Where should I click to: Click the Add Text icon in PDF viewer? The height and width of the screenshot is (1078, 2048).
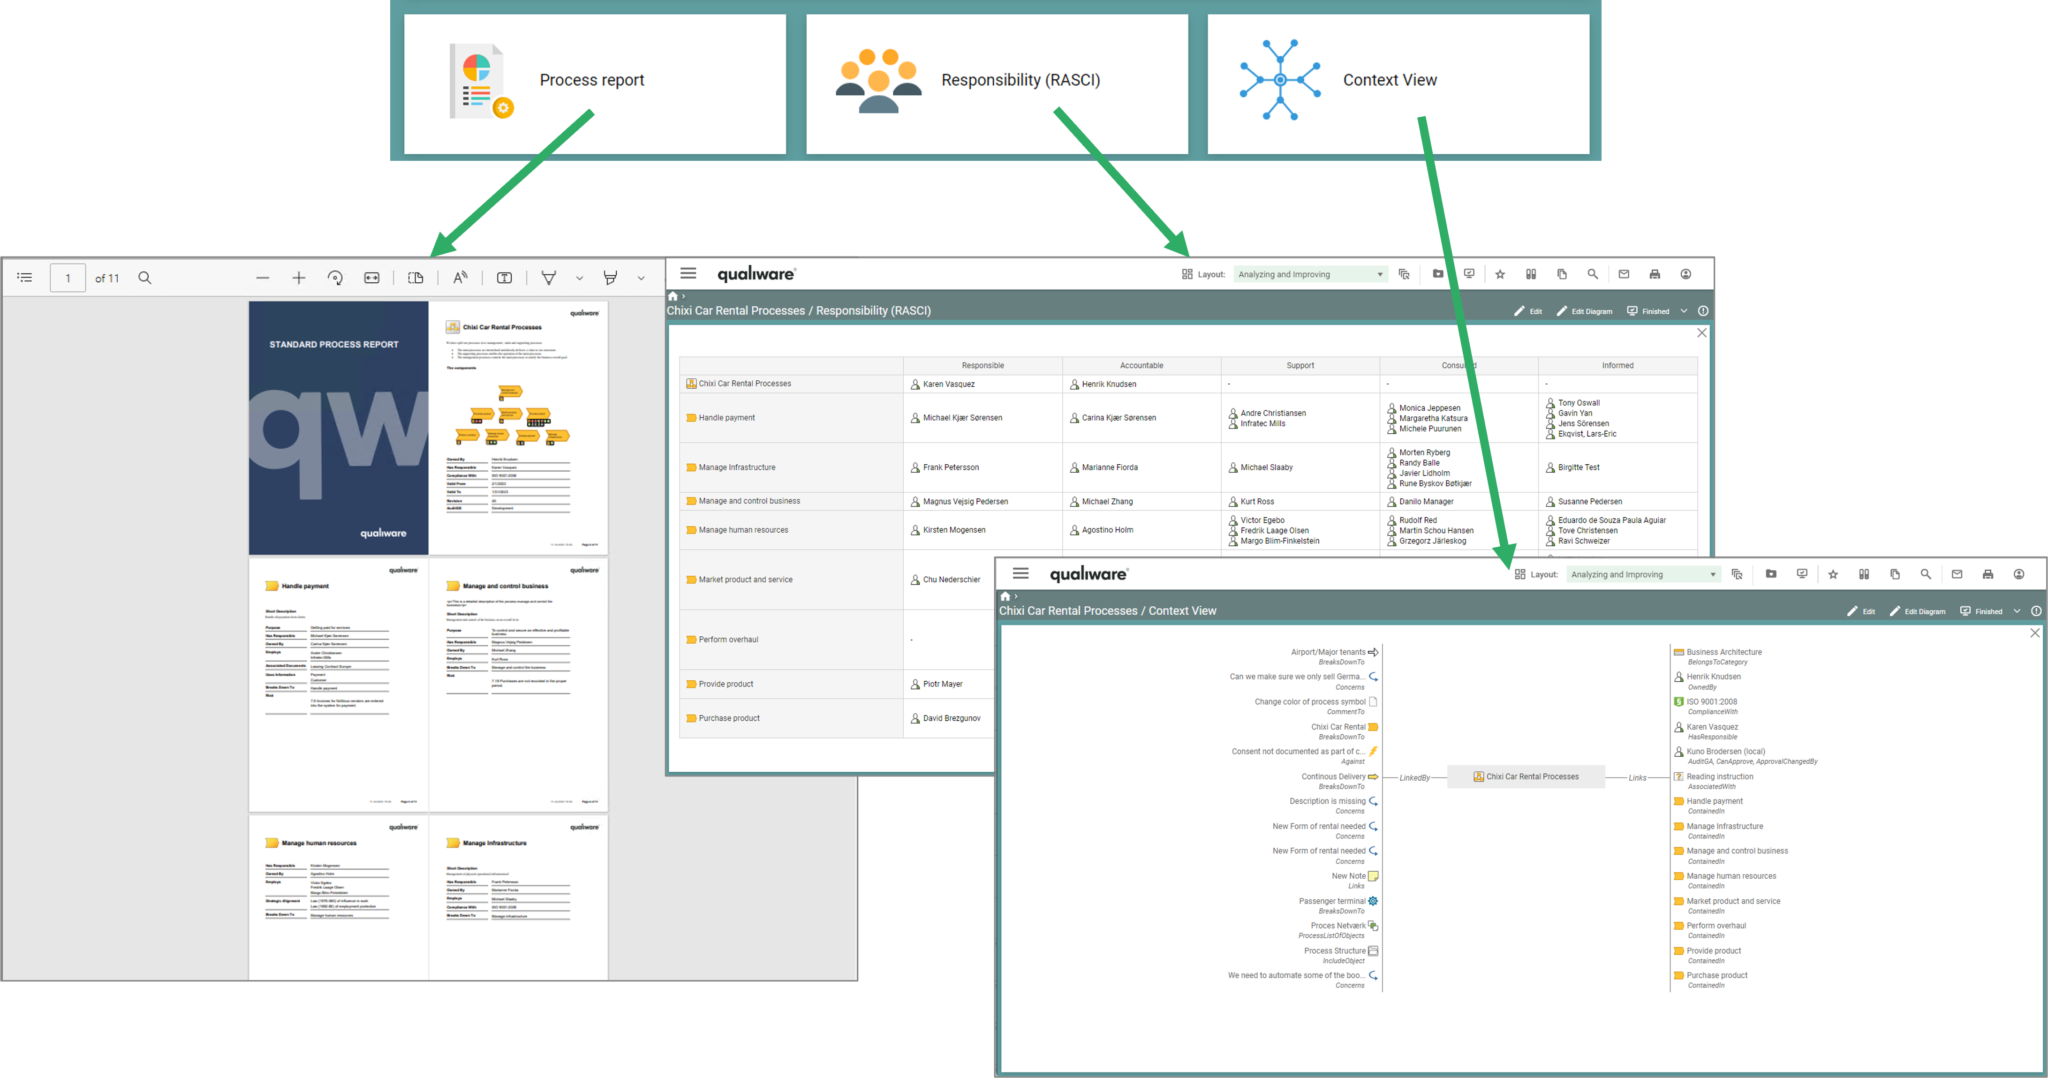(x=505, y=279)
